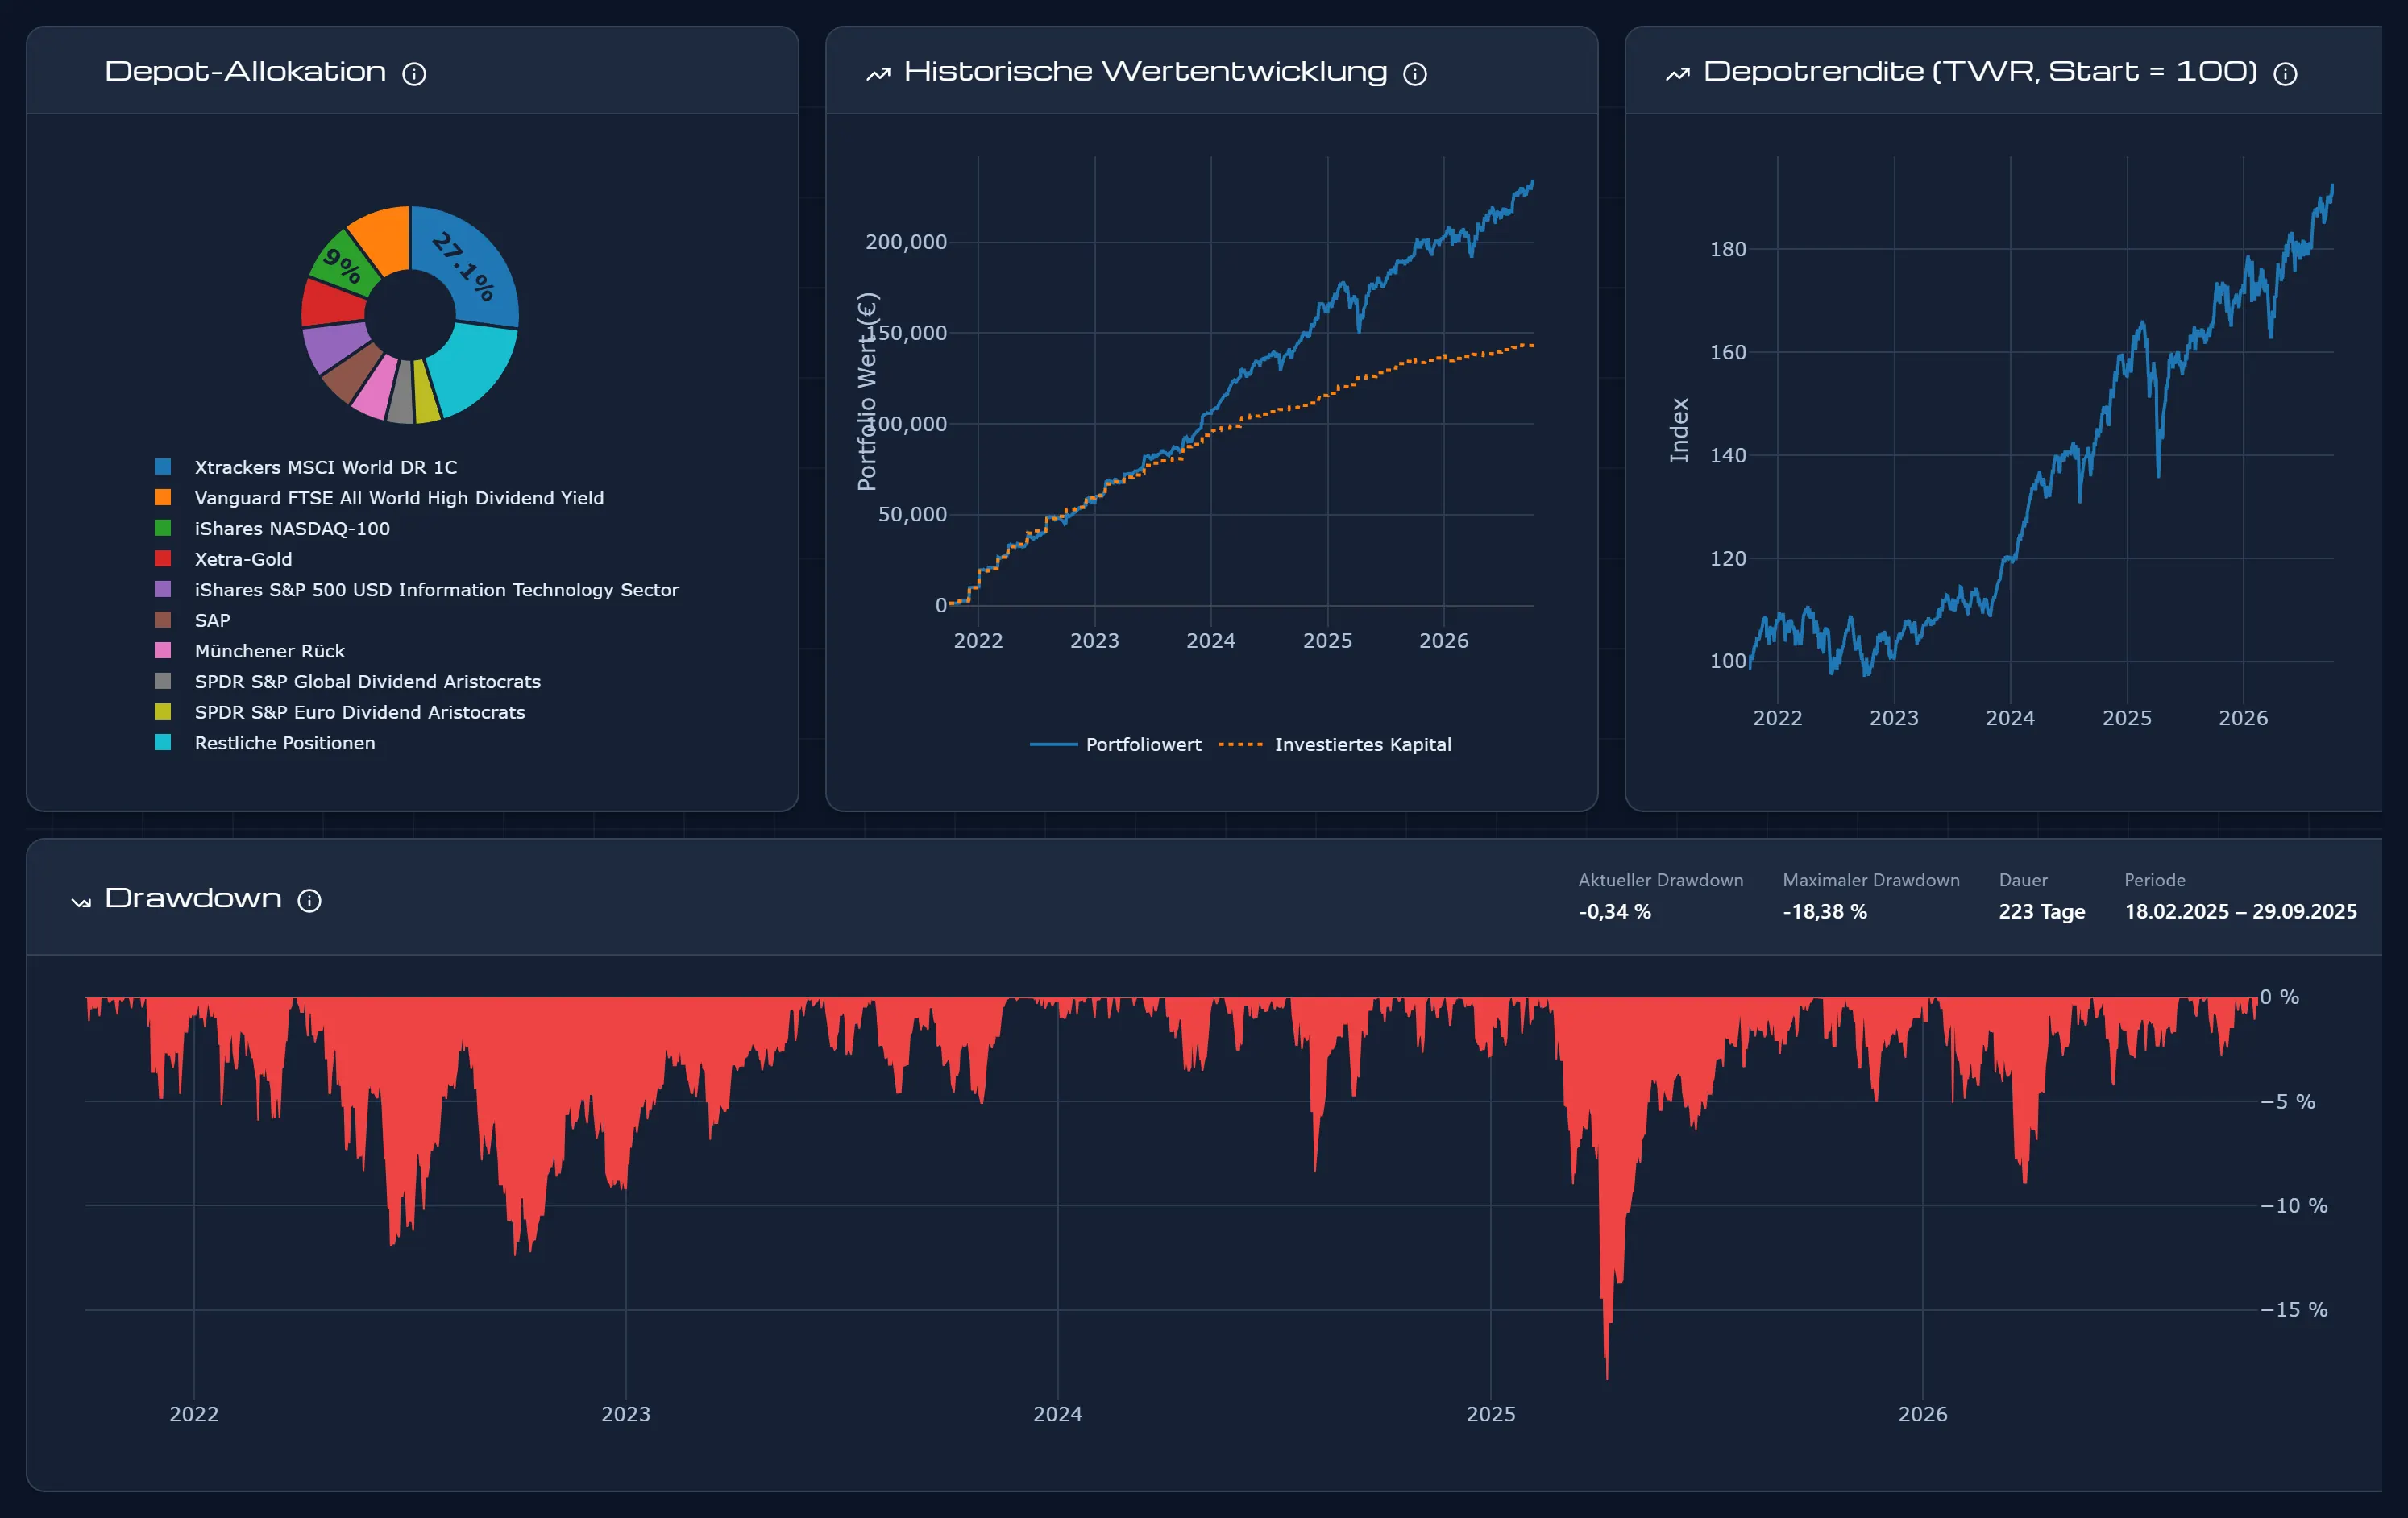Click the info icon beside Depot-Allokation
The width and height of the screenshot is (2408, 1518).
click(414, 74)
